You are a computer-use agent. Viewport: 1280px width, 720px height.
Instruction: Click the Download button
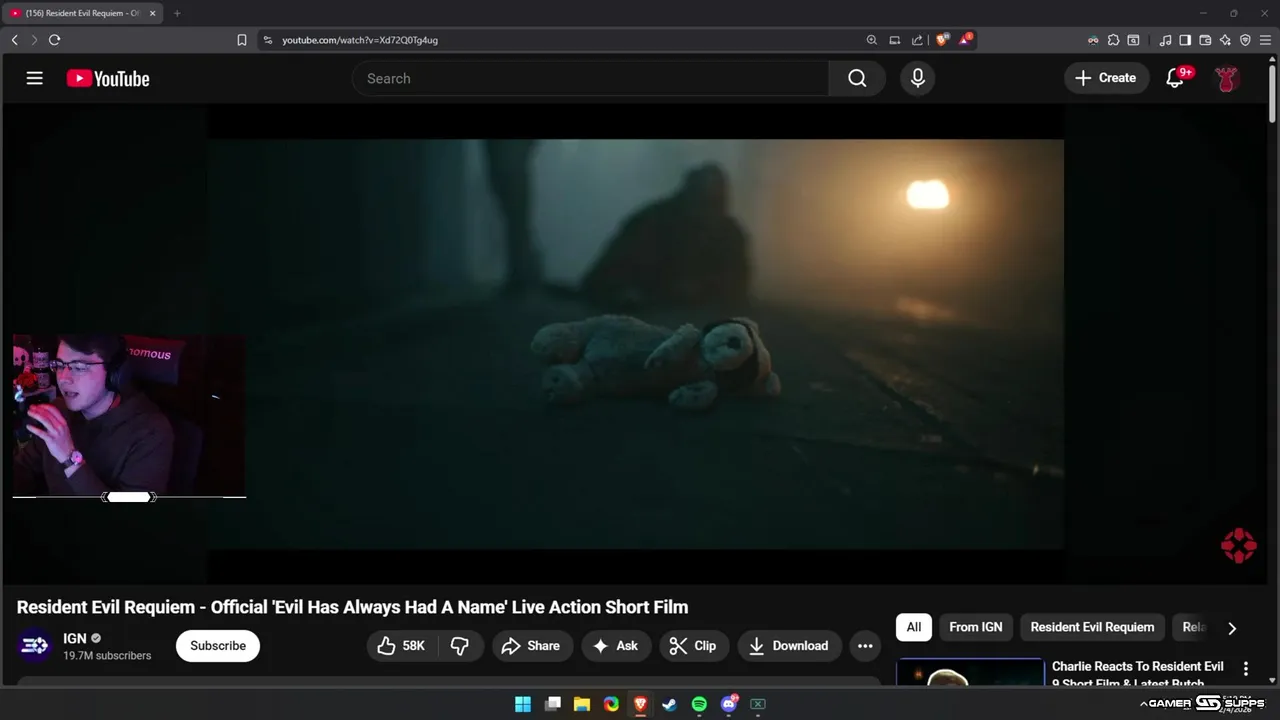789,646
